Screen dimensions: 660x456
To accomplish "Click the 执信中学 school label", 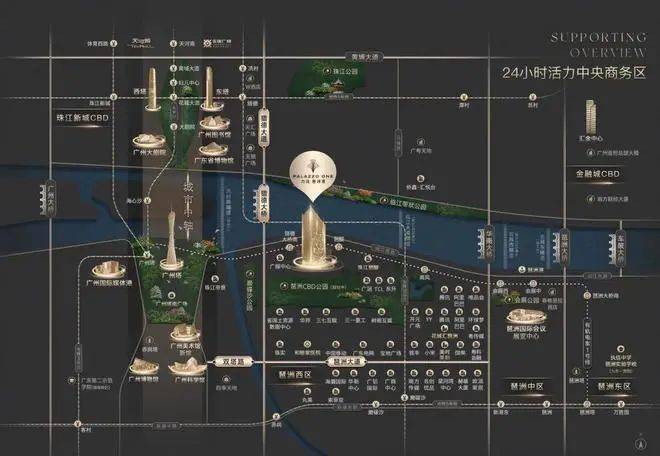I will [x=621, y=357].
